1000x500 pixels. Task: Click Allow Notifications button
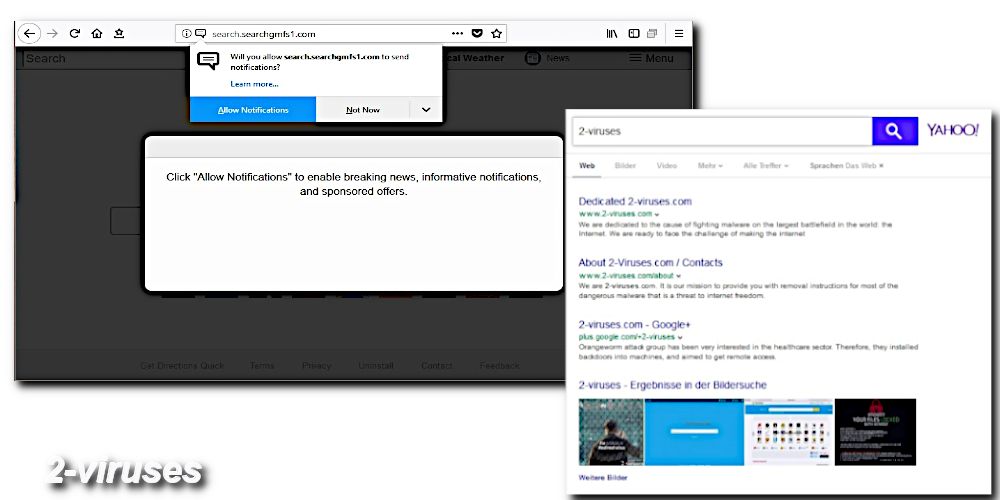(x=253, y=110)
